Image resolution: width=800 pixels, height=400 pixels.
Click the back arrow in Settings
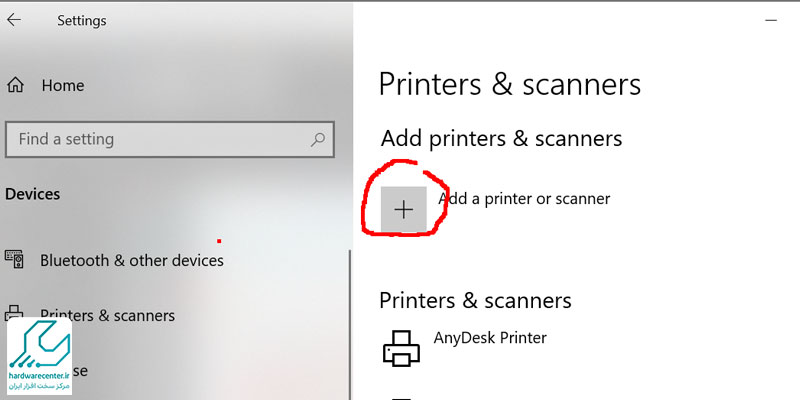14,19
